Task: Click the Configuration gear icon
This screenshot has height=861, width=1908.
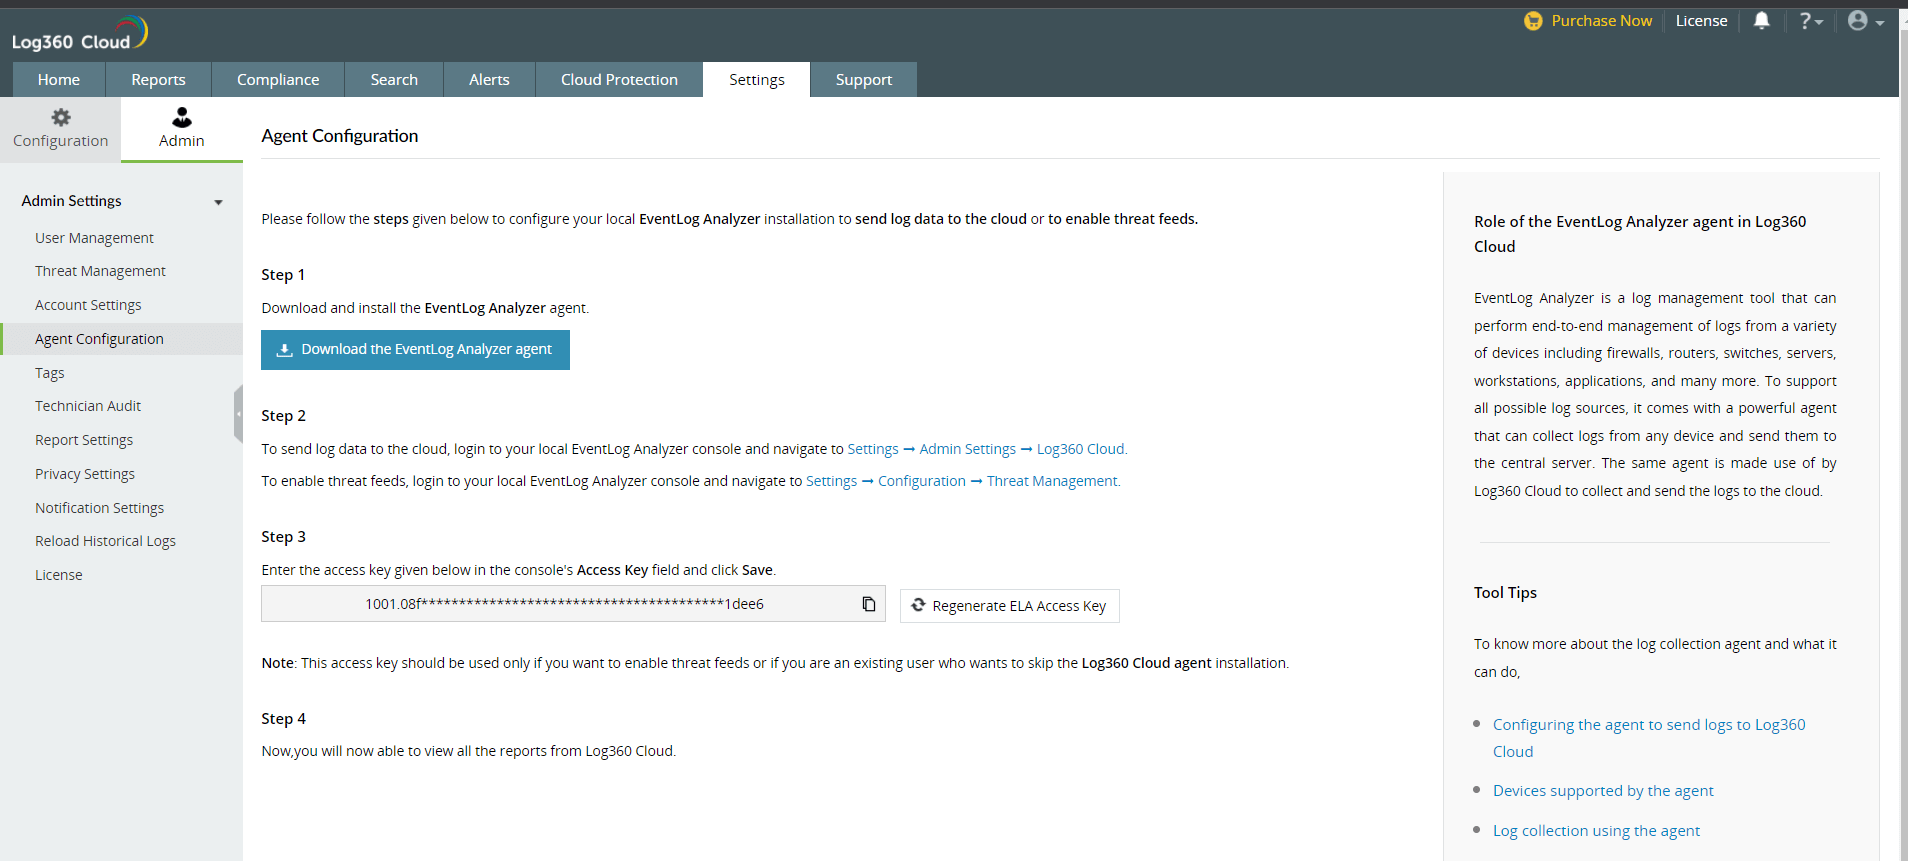Action: pos(61,117)
